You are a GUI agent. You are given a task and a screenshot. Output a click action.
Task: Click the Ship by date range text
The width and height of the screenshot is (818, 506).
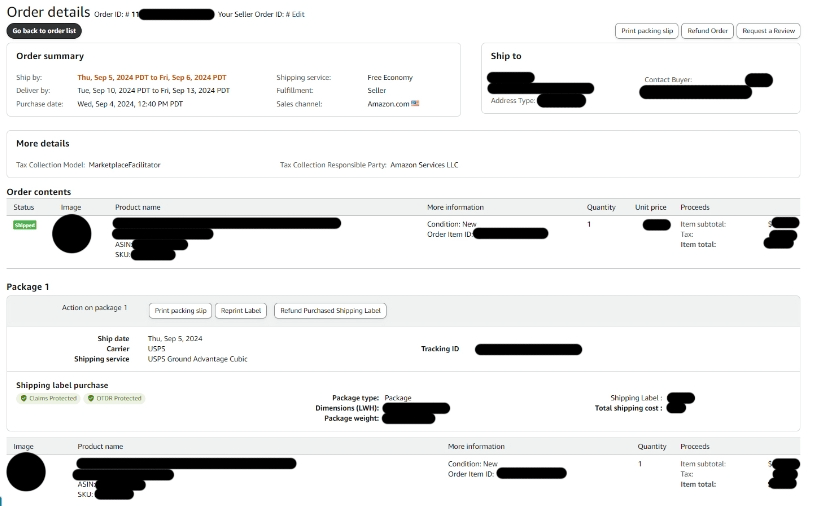(x=153, y=77)
